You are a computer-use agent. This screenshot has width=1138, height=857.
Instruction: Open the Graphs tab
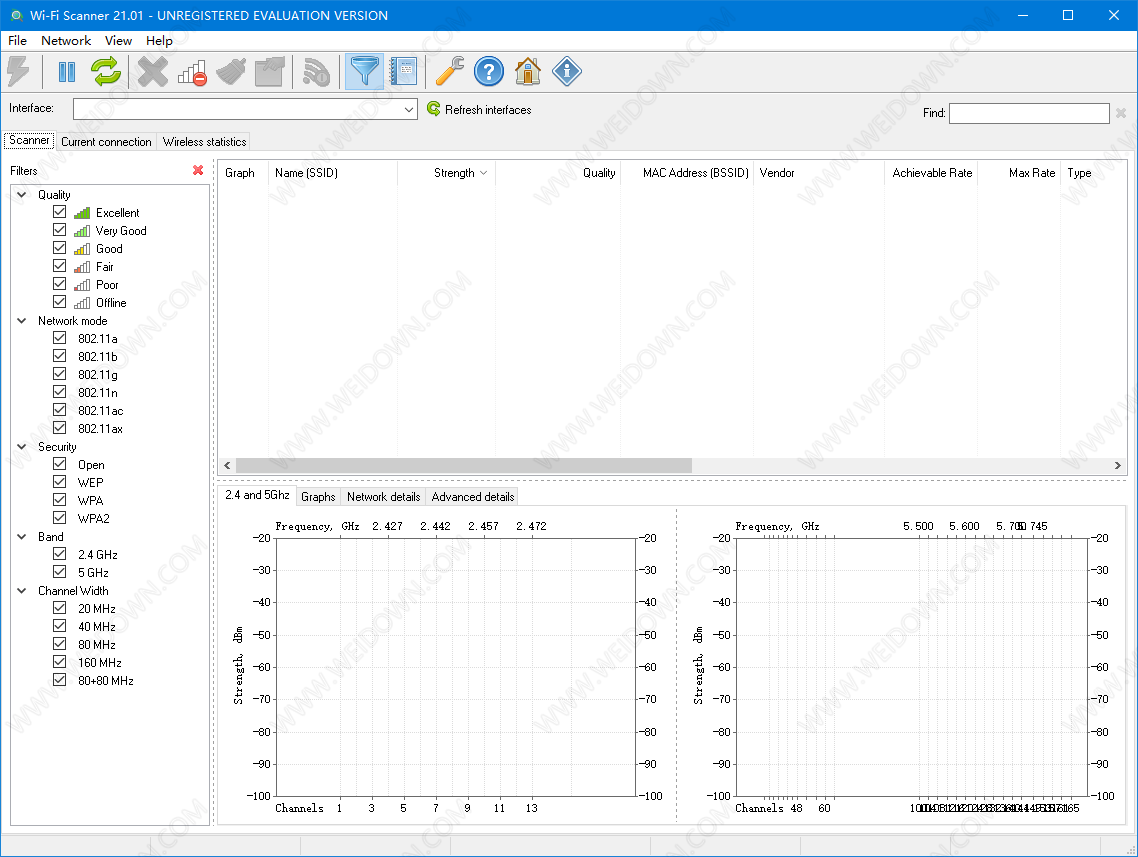pyautogui.click(x=318, y=496)
